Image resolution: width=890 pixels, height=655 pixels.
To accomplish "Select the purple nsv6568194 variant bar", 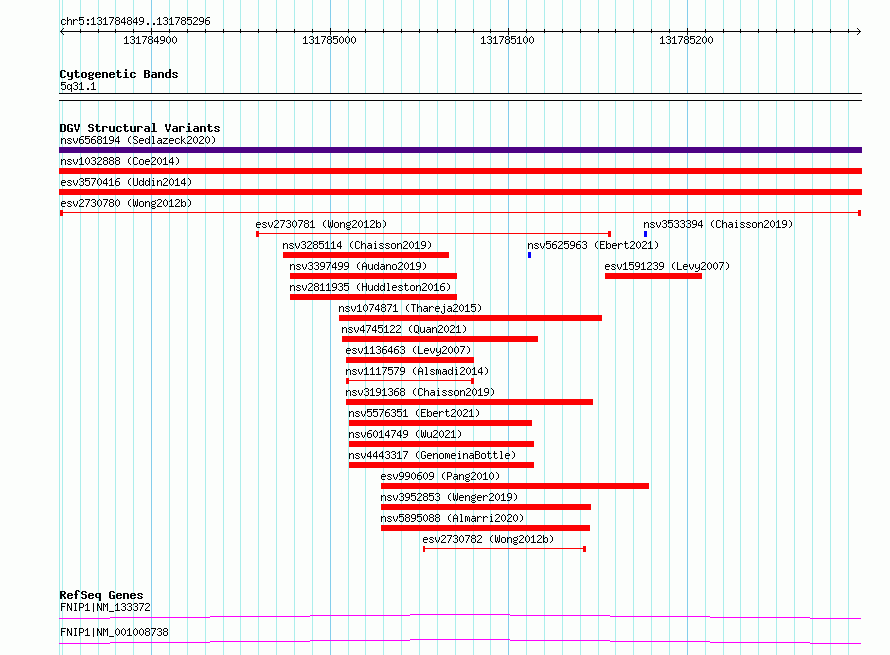I will 460,150.
